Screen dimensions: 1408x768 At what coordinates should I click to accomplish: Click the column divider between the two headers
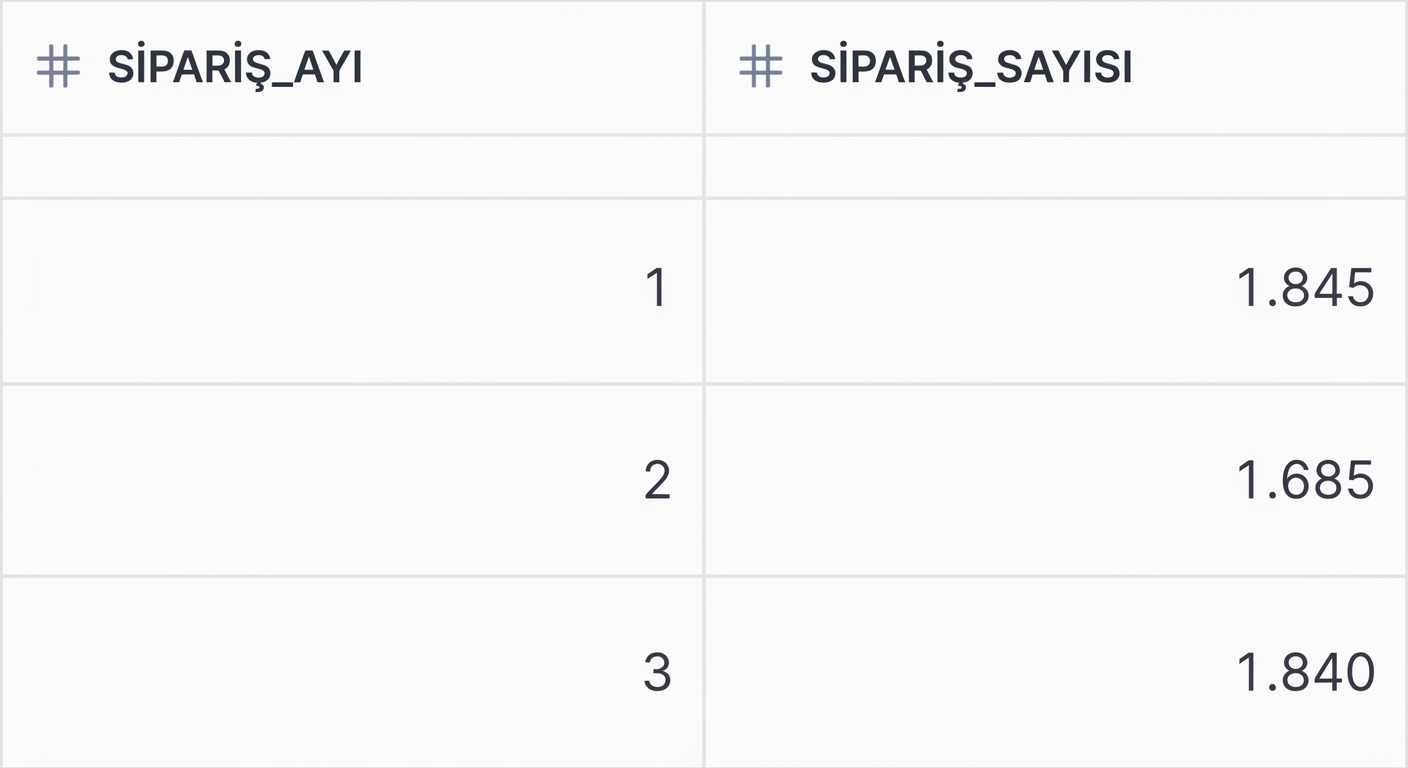[705, 66]
